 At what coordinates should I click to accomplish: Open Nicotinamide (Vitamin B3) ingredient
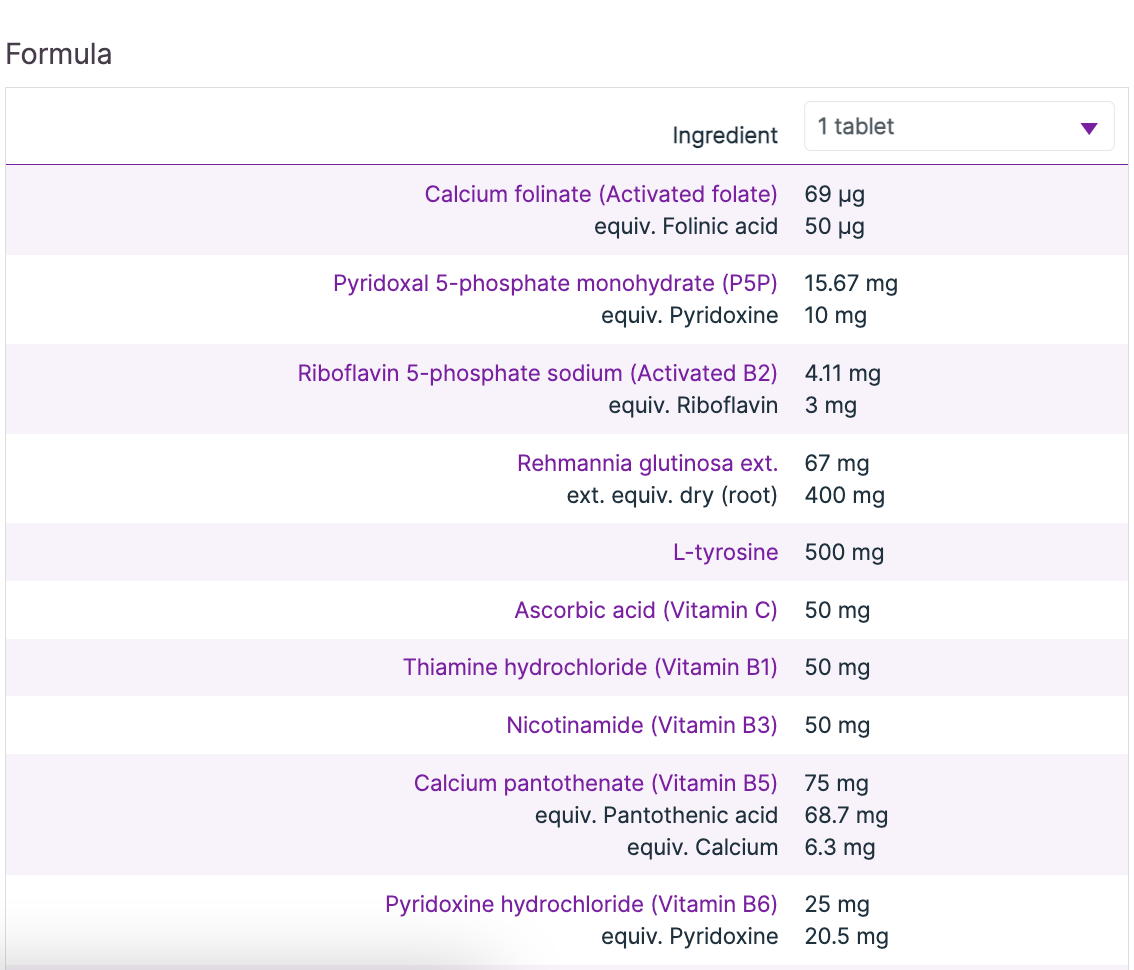[641, 726]
